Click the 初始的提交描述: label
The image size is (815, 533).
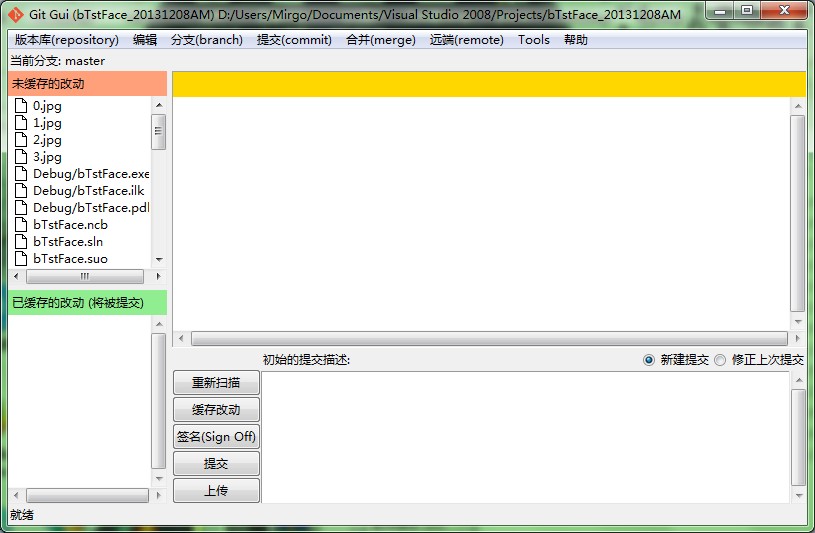306,360
